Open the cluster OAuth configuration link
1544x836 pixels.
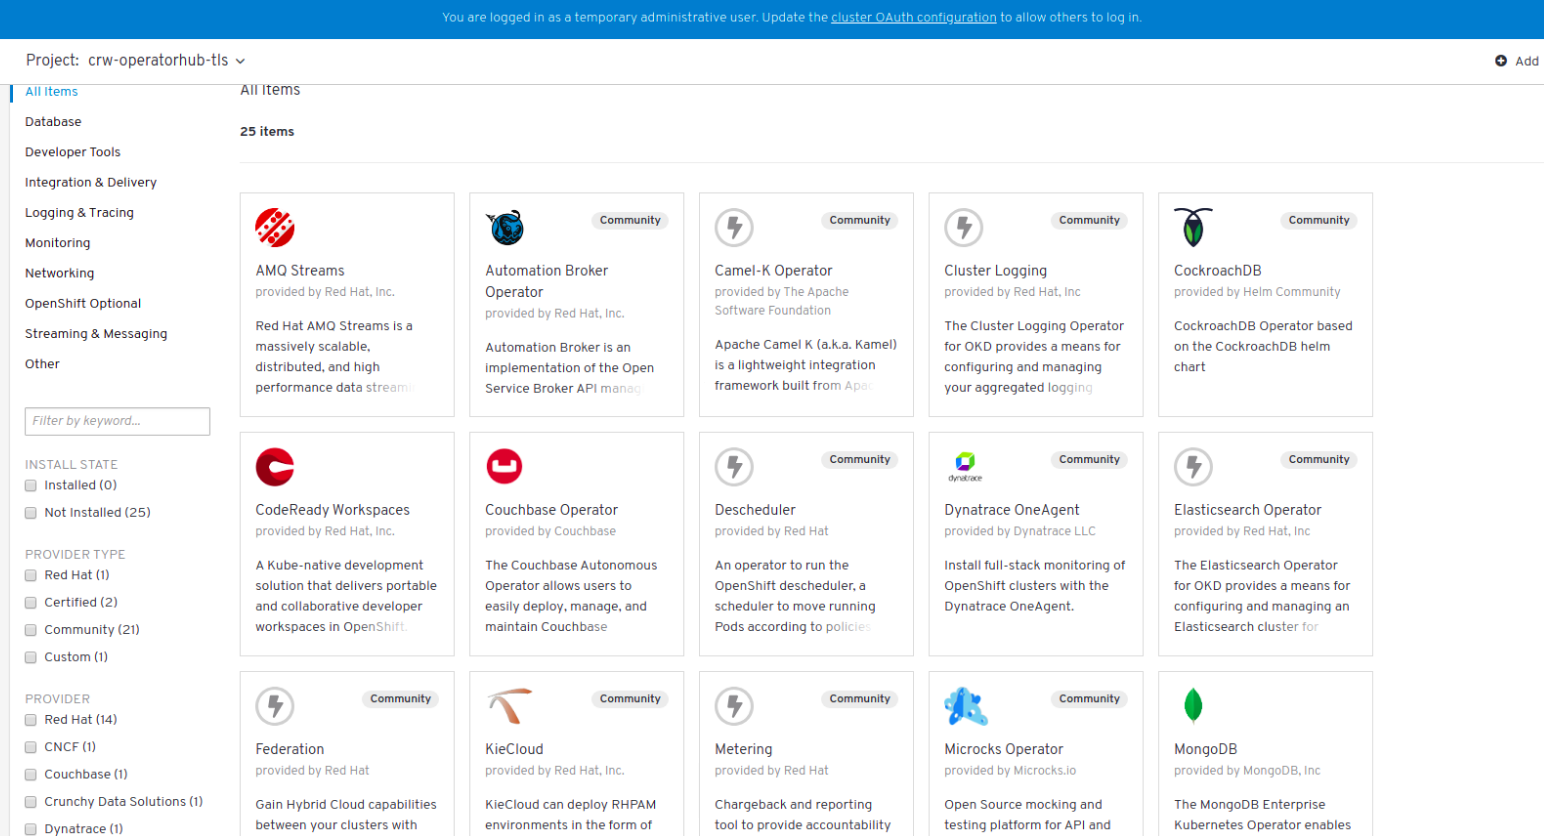[x=915, y=18]
